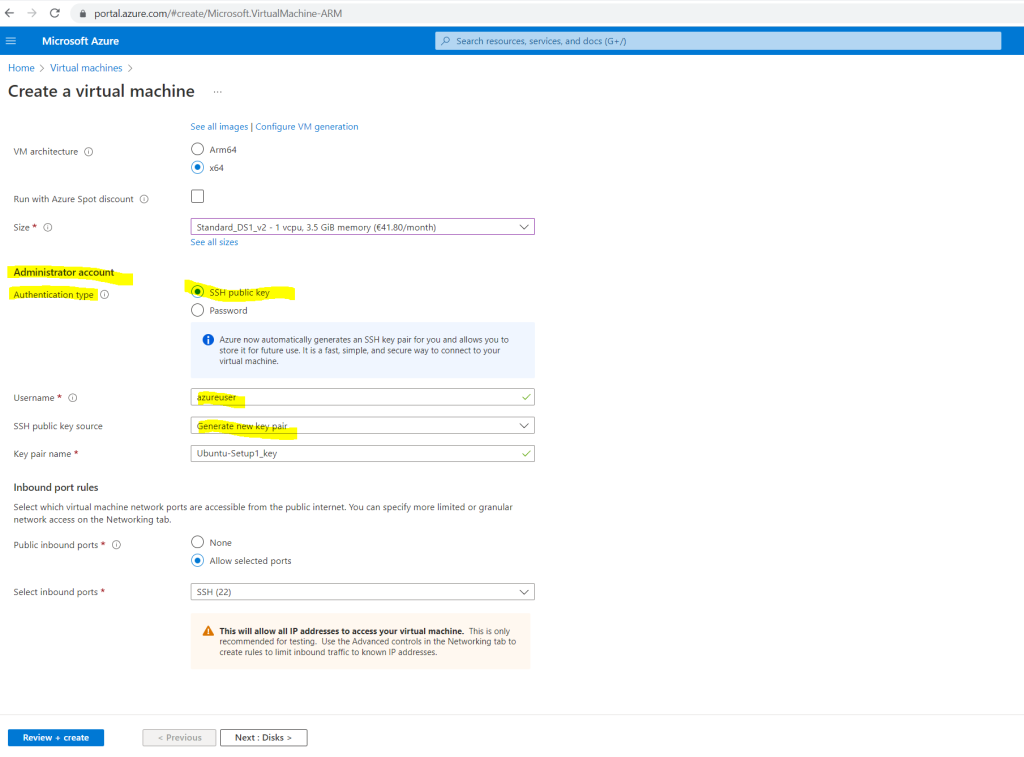Click the Previous button

[x=180, y=737]
